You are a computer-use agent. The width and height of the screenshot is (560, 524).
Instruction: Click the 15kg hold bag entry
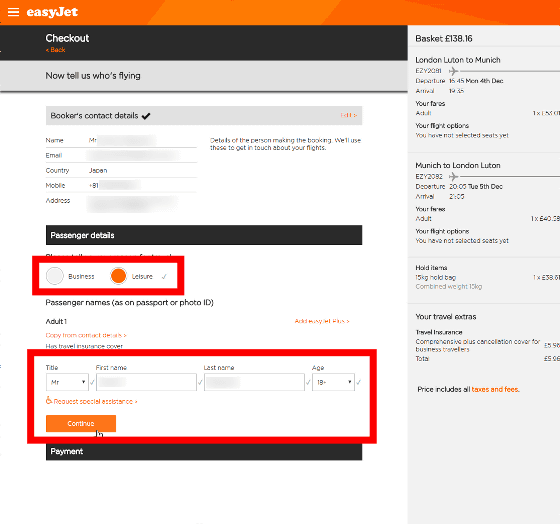(435, 278)
